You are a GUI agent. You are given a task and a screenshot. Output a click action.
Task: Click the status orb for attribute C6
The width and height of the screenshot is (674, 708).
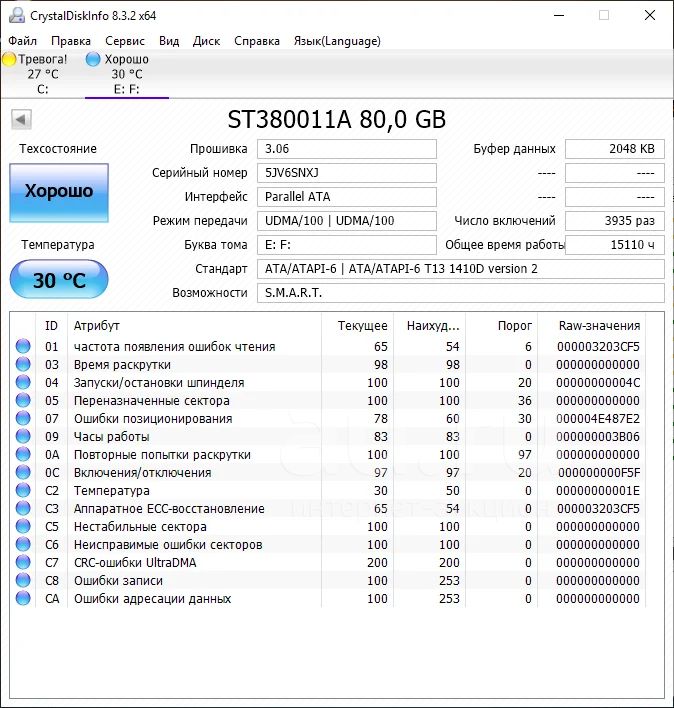(x=23, y=545)
